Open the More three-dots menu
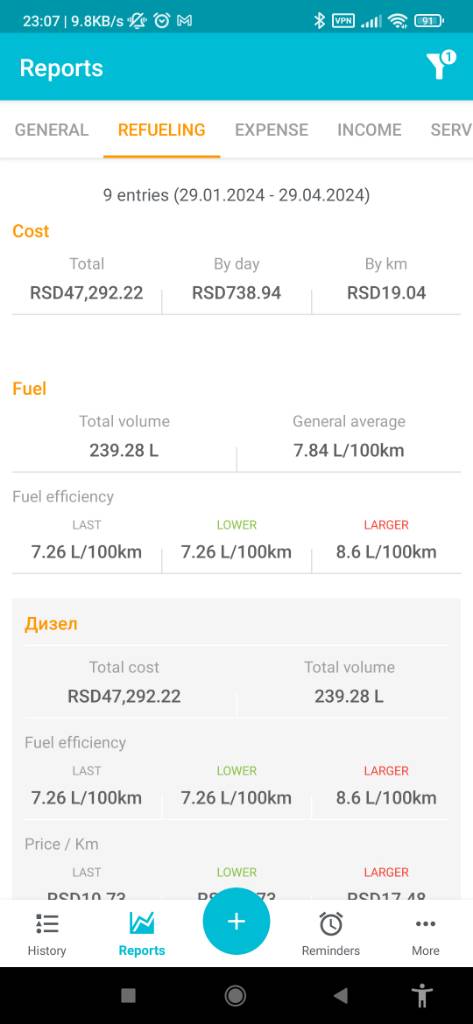The height and width of the screenshot is (1024, 473). [x=425, y=923]
